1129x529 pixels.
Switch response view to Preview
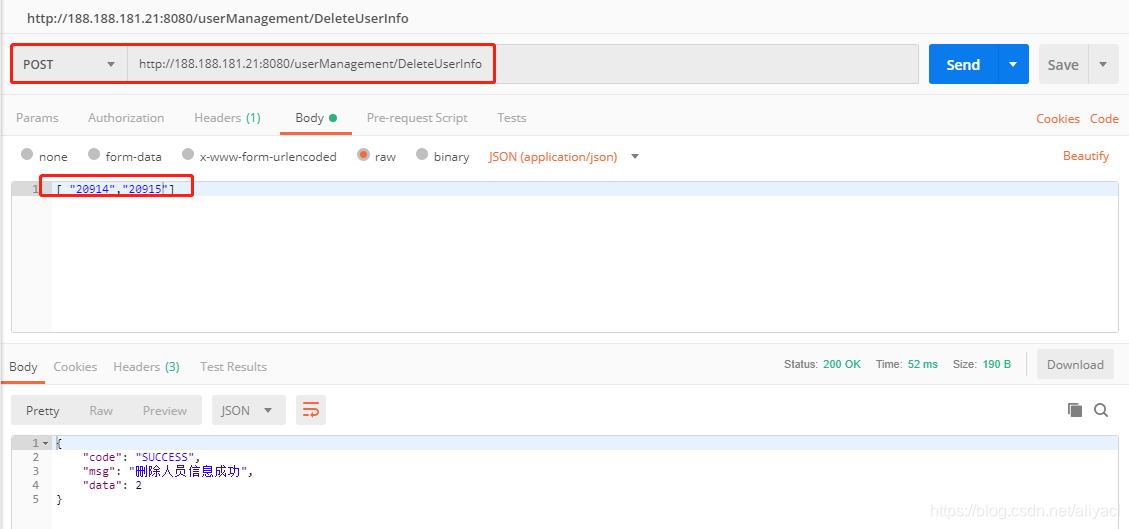click(165, 410)
